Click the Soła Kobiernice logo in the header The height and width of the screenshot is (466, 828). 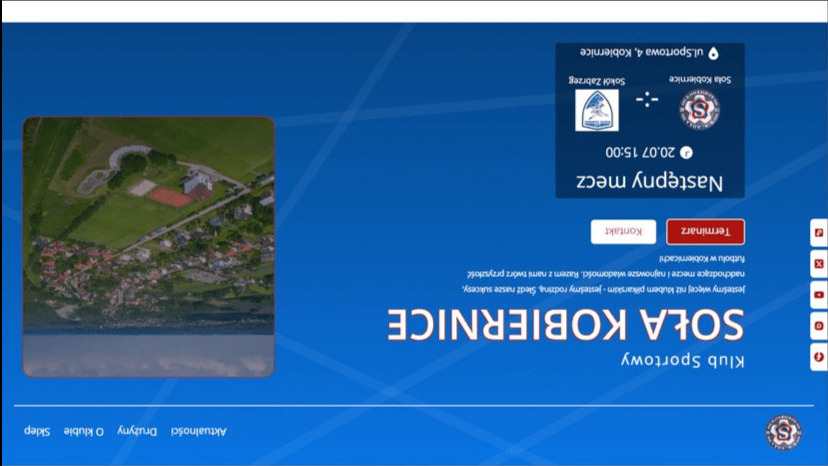pos(784,432)
